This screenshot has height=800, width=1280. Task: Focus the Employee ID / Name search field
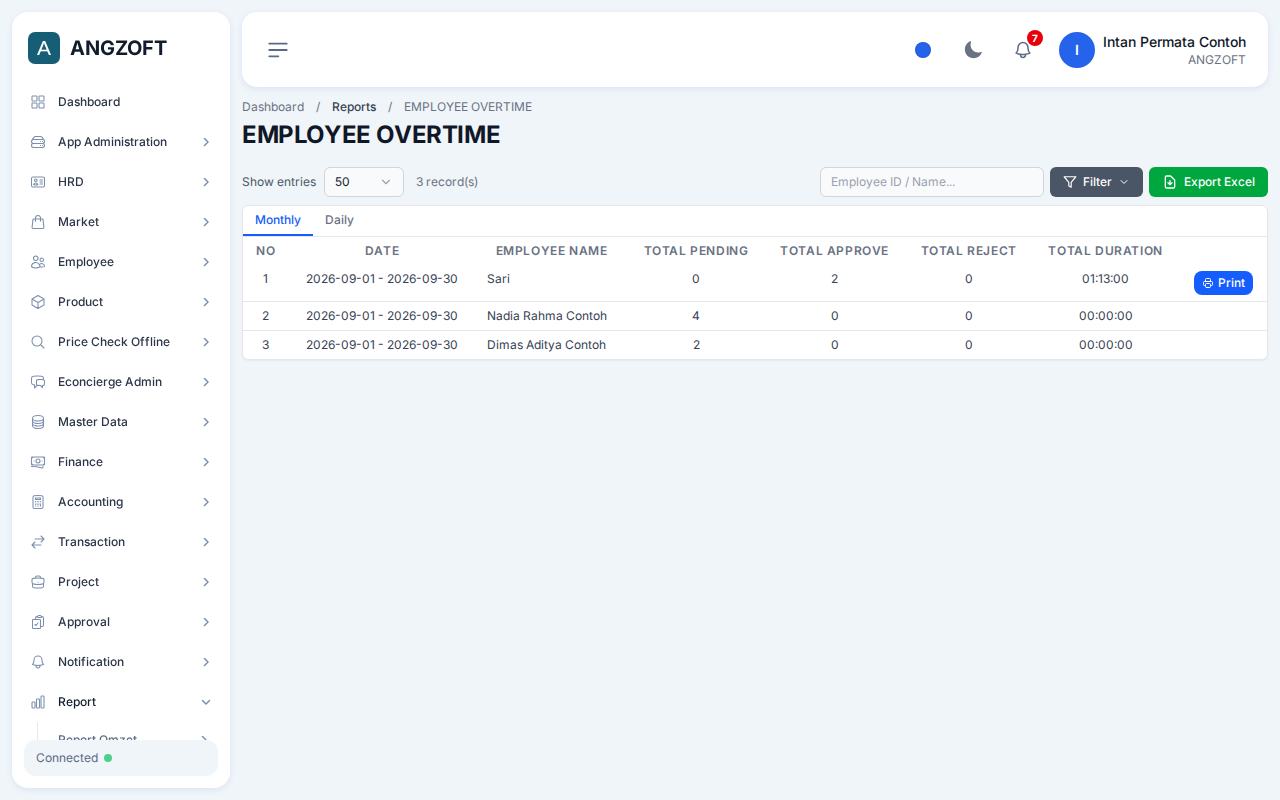[x=932, y=182]
